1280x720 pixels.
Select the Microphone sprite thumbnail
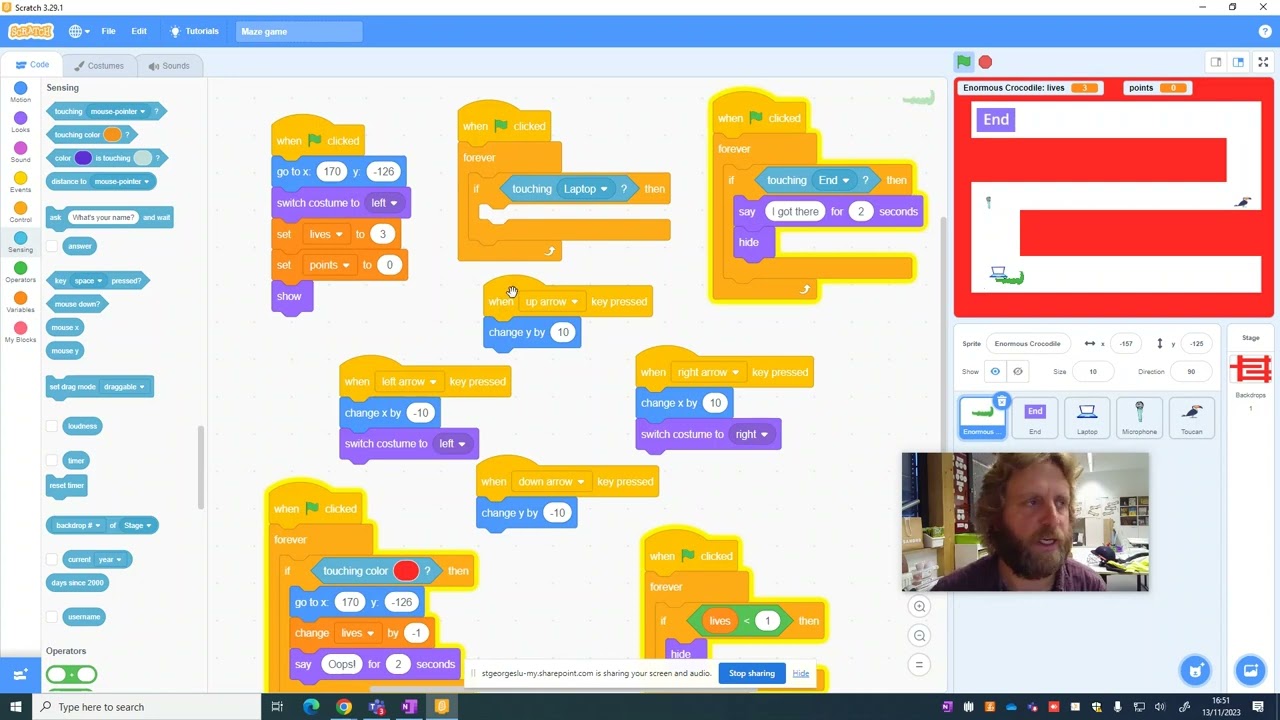(x=1139, y=418)
